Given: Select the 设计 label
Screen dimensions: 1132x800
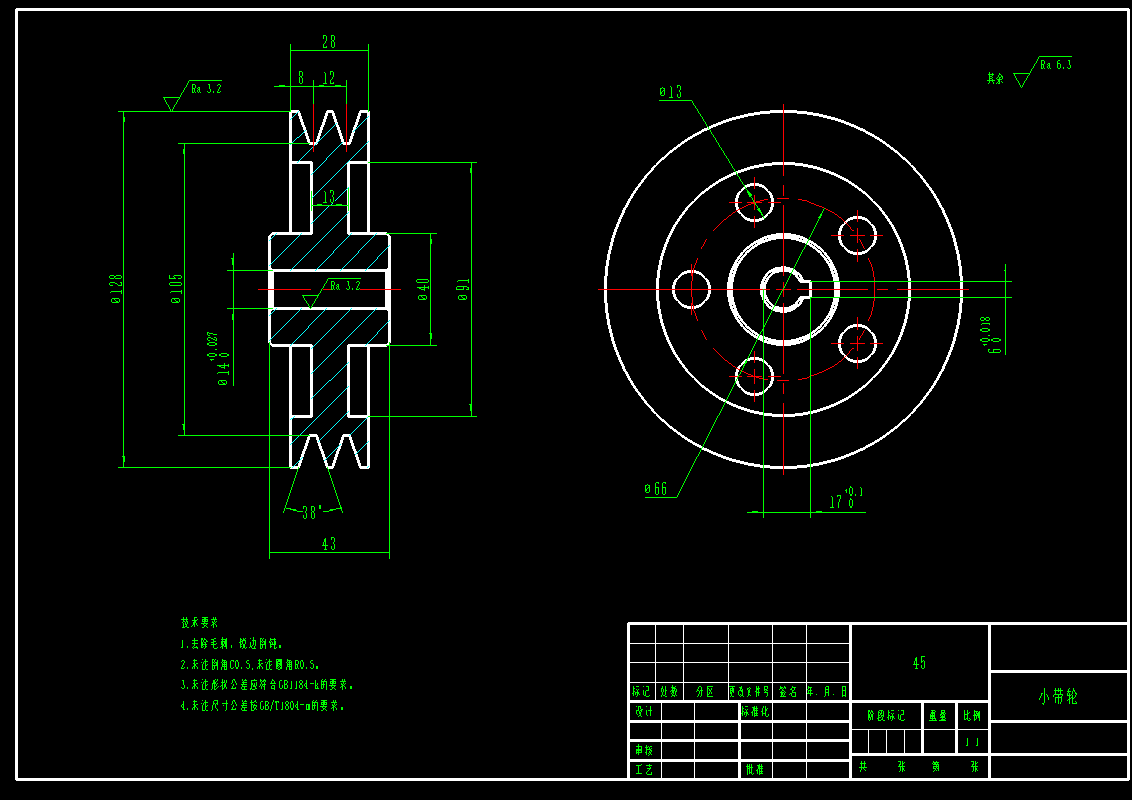Looking at the screenshot, I should pos(644,711).
